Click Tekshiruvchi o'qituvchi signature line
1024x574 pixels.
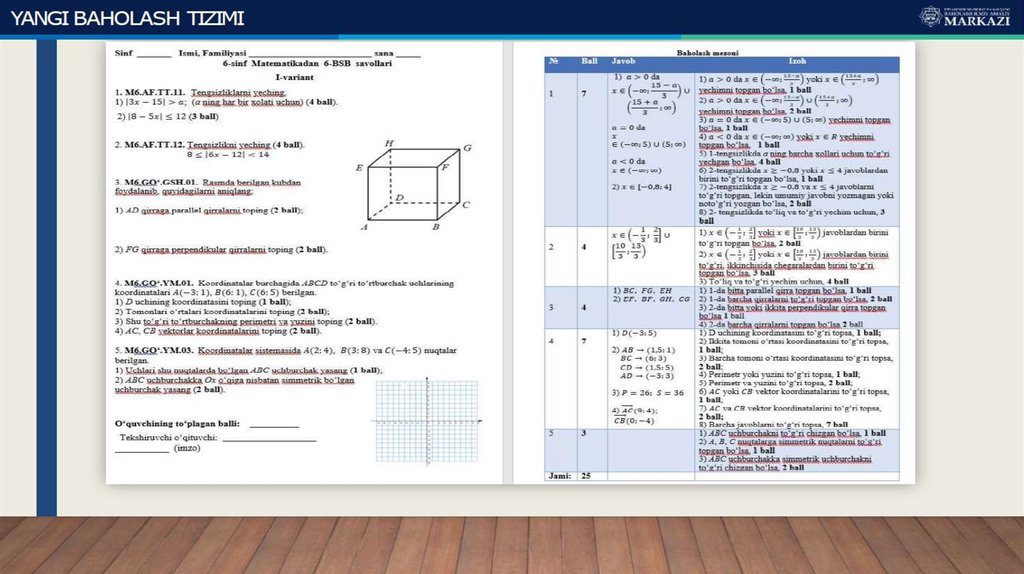[217, 438]
